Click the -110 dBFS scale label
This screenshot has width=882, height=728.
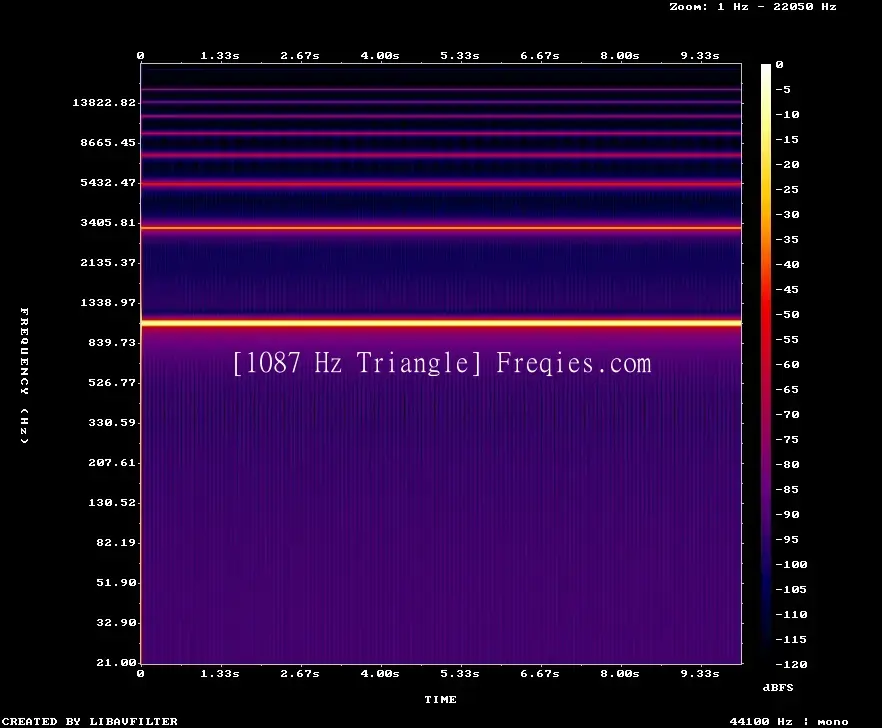[791, 614]
